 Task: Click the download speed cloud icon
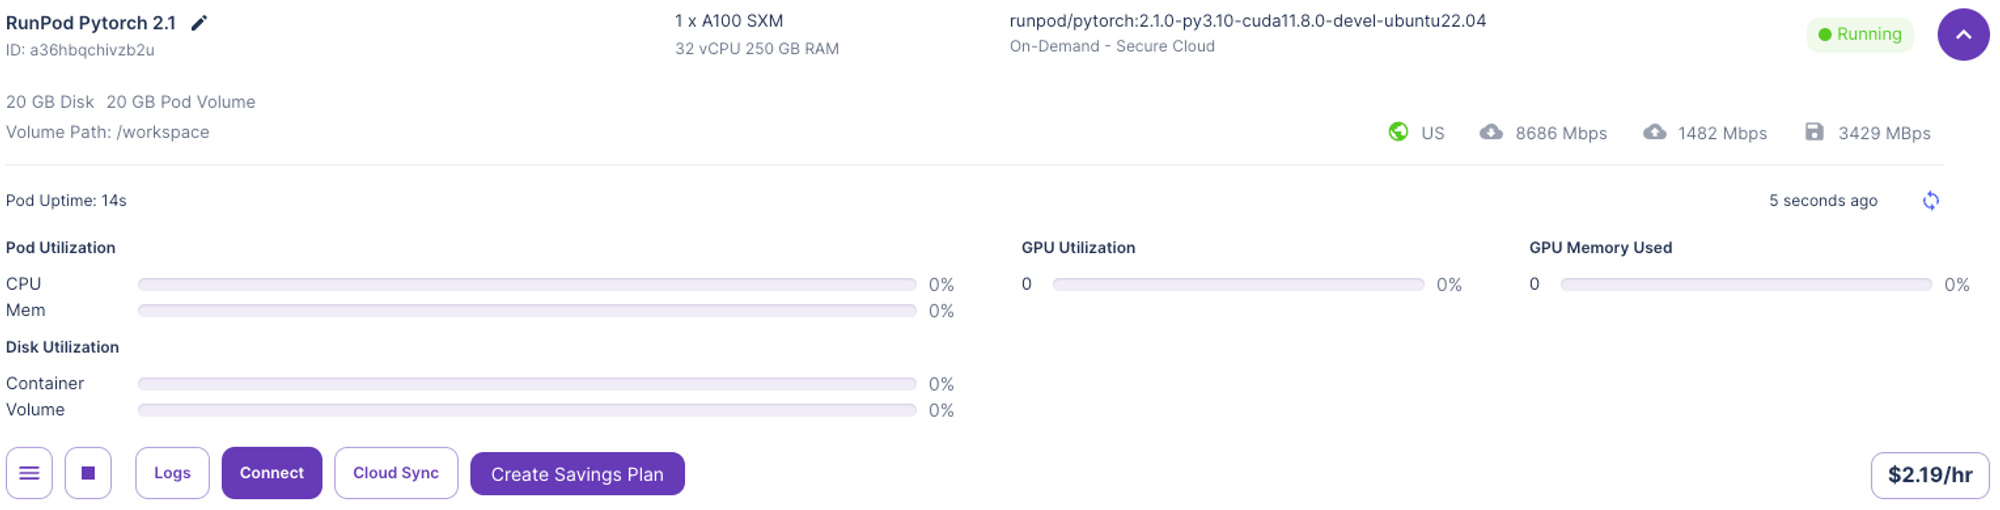[x=1491, y=132]
